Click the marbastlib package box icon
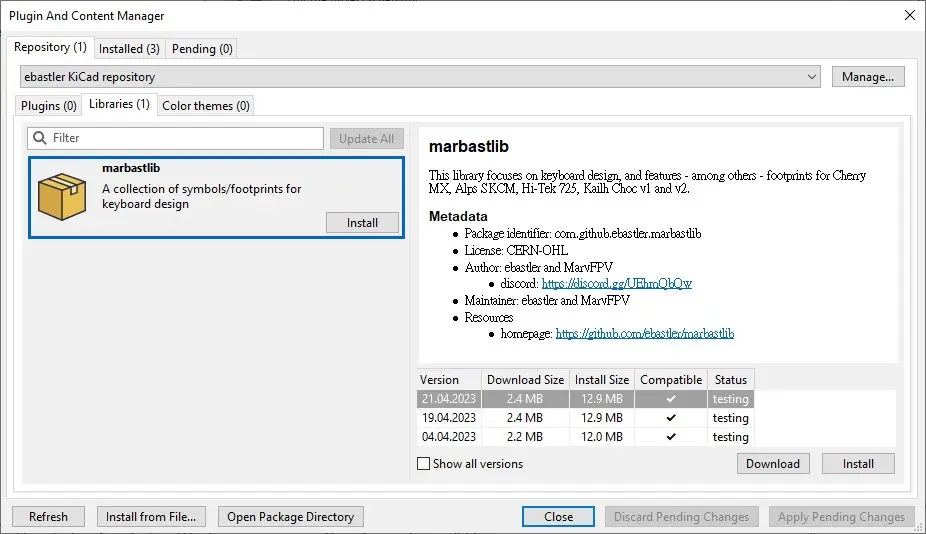 coord(61,196)
